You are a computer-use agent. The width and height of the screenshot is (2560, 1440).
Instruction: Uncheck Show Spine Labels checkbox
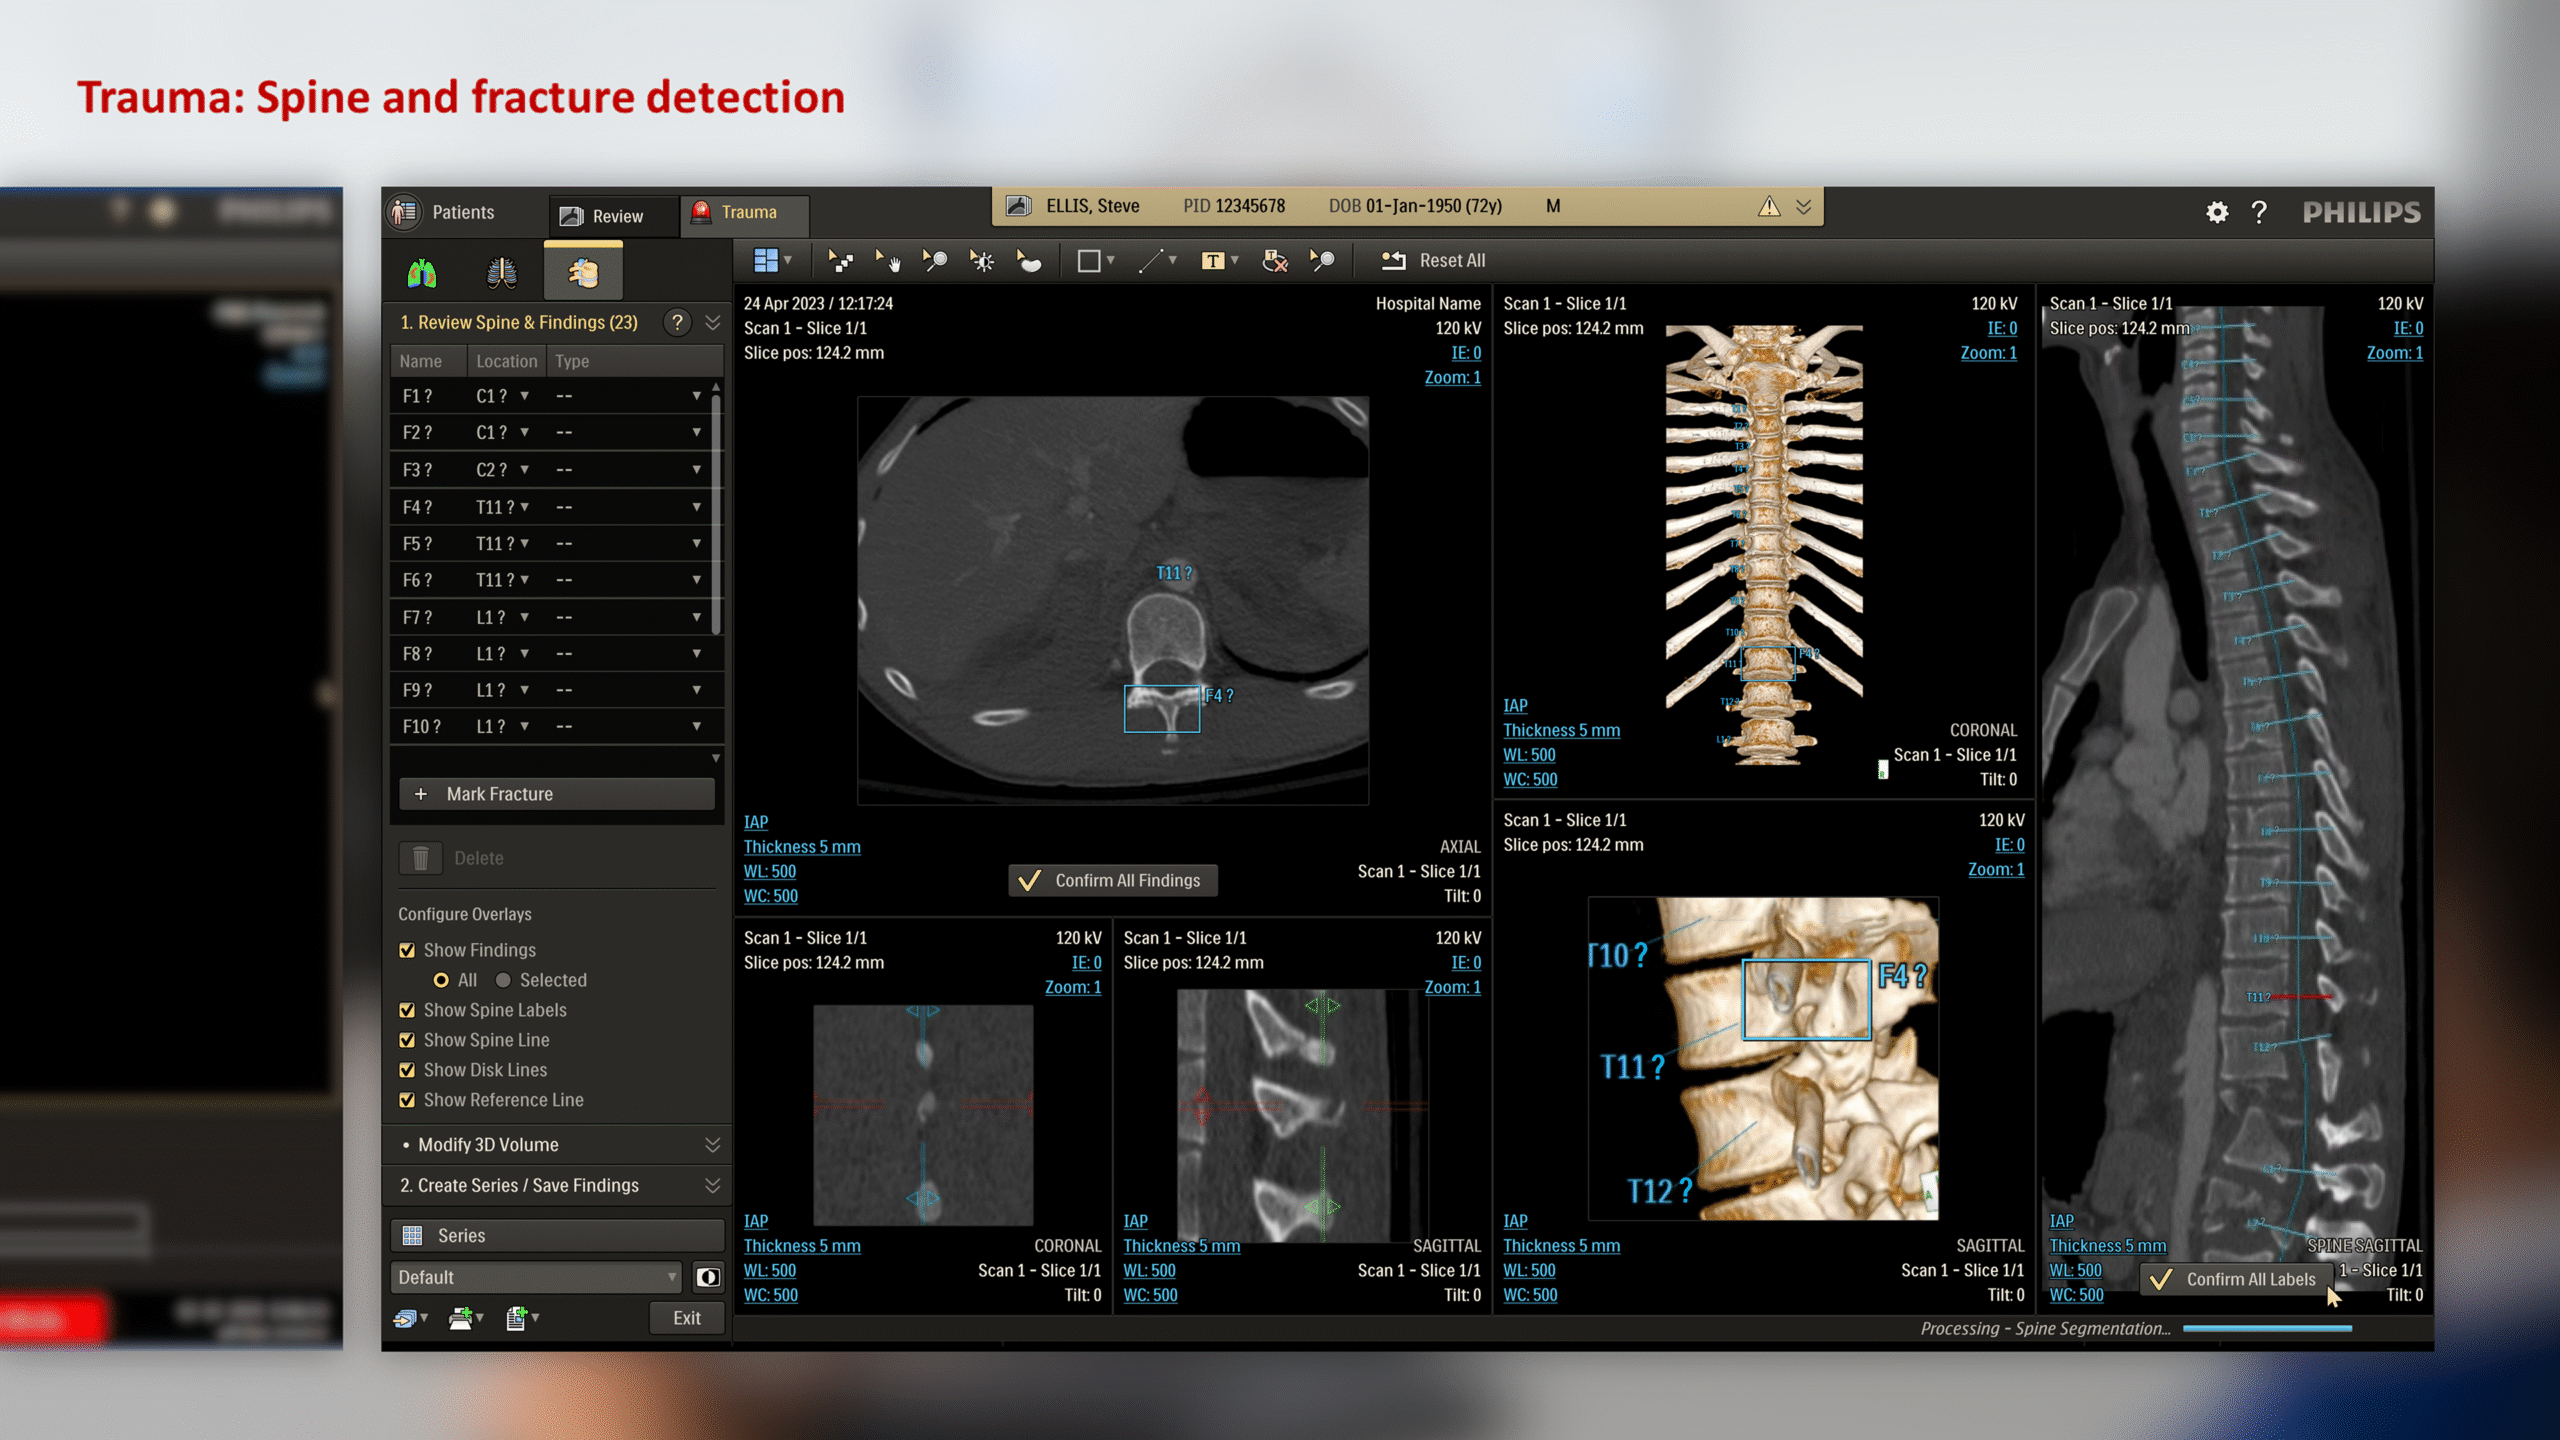point(407,1010)
